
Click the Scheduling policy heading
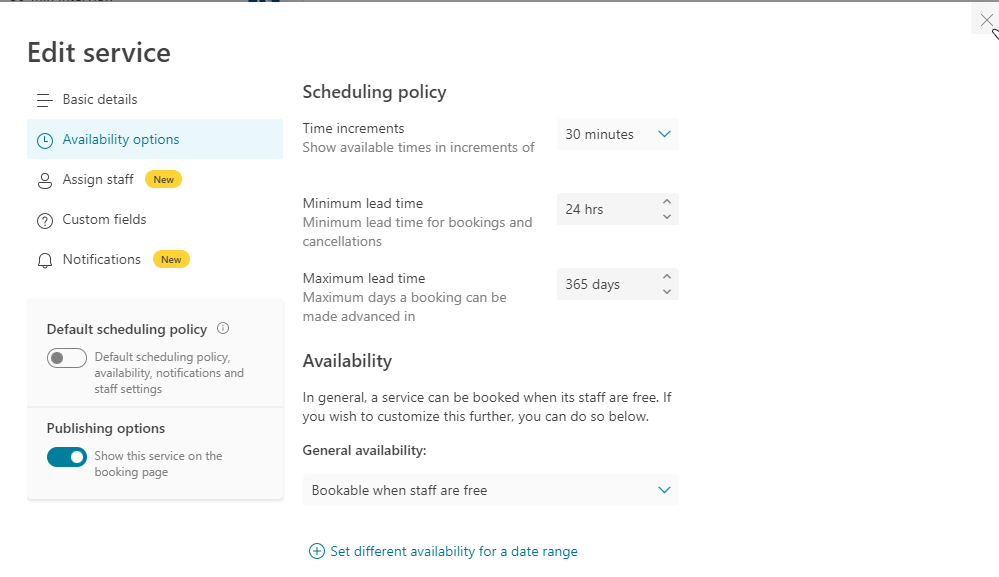[x=375, y=92]
